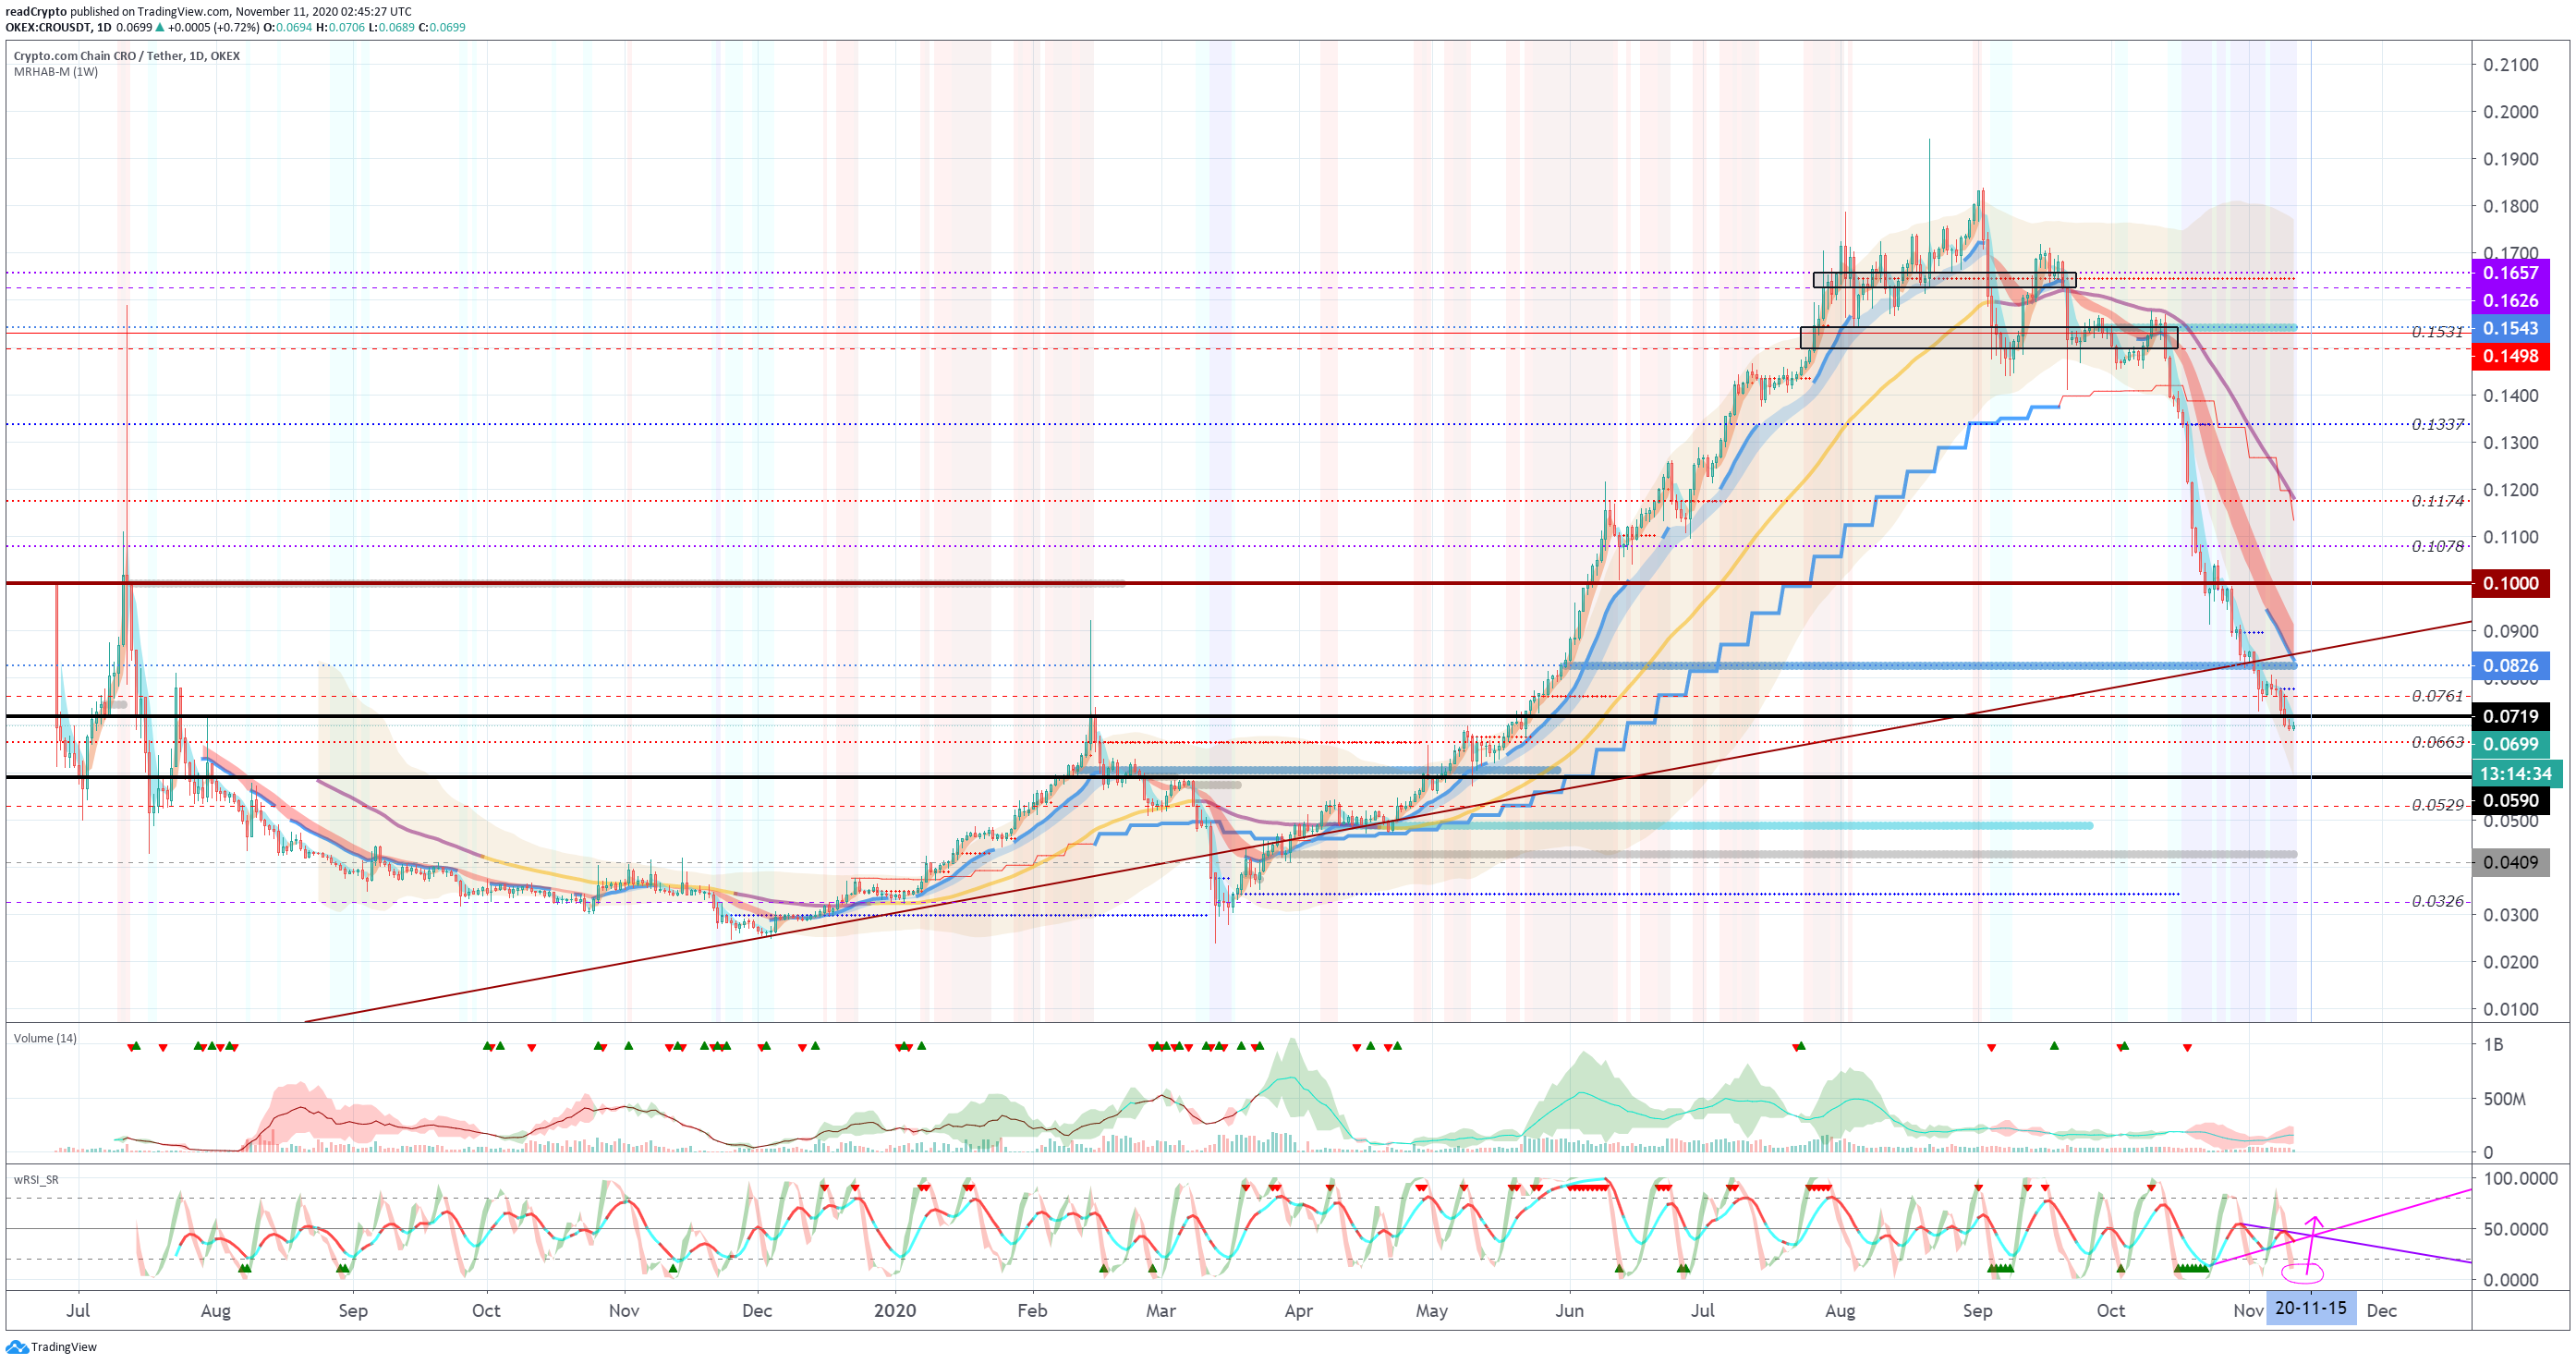This screenshot has height=1364, width=2576.
Task: Click the 0.2100 tick on price axis
Action: point(2511,65)
